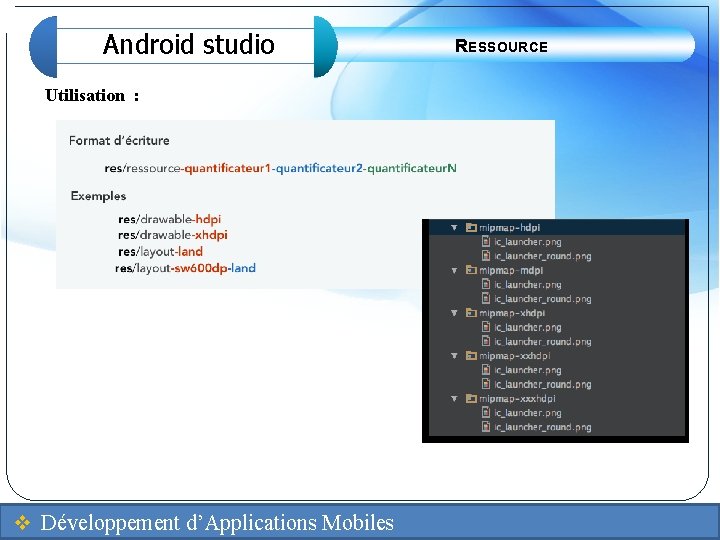Click ic_launcher_round.png file icon under mipmap-xhdpi
The height and width of the screenshot is (540, 720).
[486, 341]
